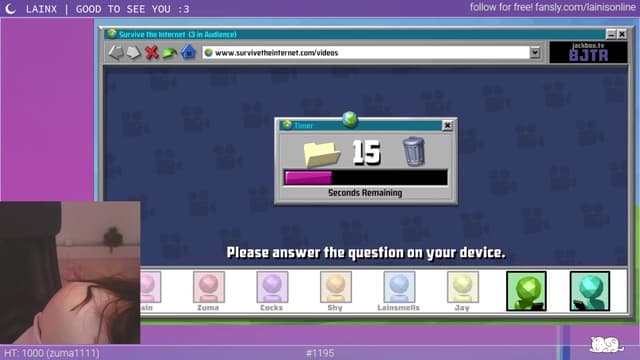Image resolution: width=640 pixels, height=360 pixels.
Task: Select the Cocks player avatar
Action: pos(272,287)
